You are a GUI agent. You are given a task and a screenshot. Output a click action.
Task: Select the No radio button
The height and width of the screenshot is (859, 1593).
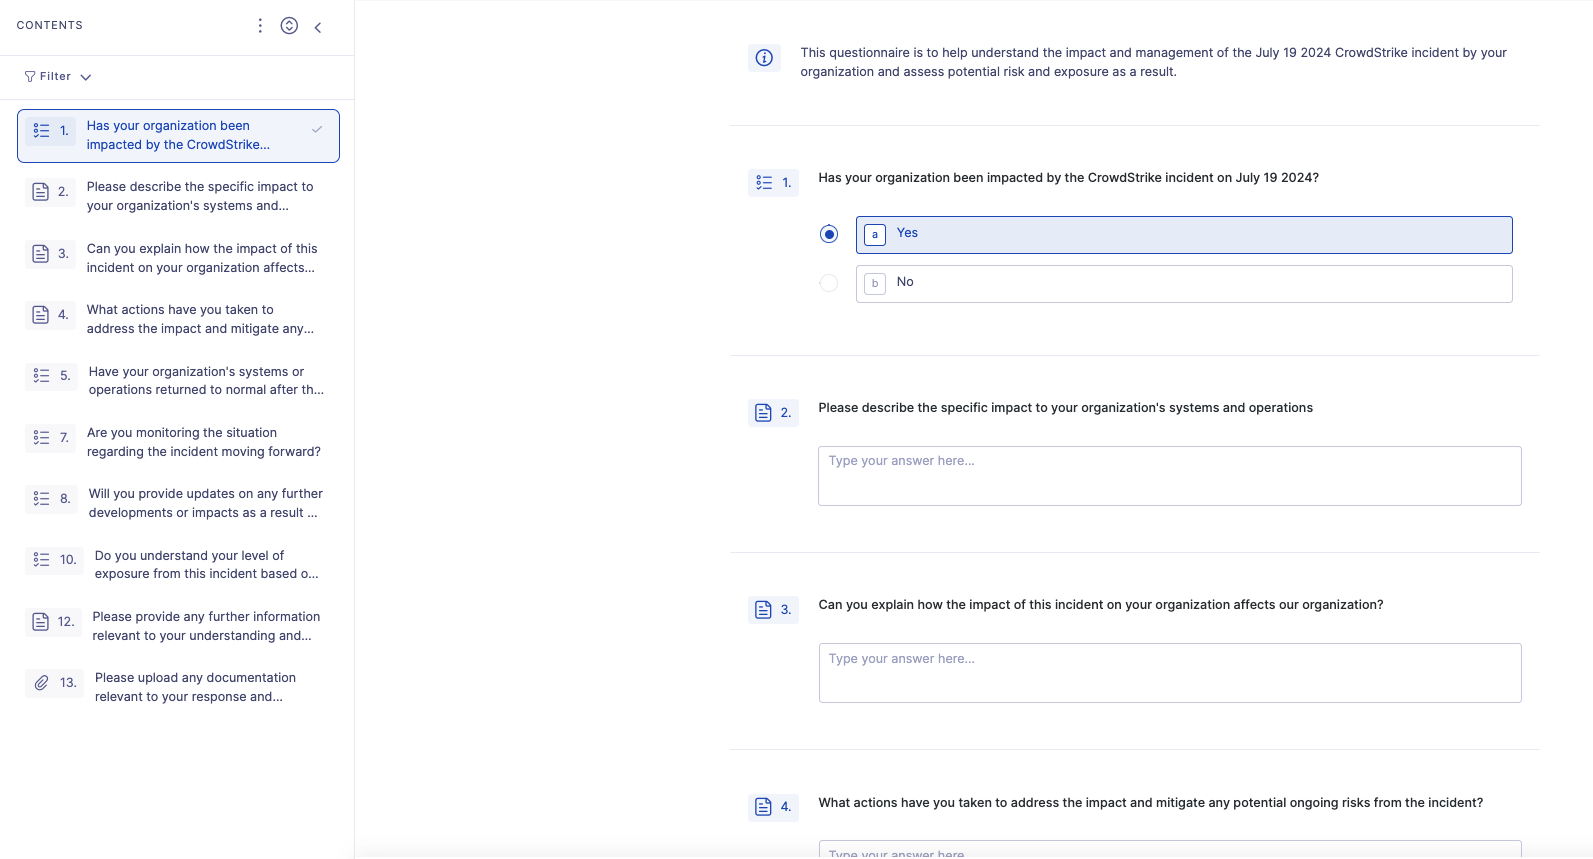pos(829,283)
